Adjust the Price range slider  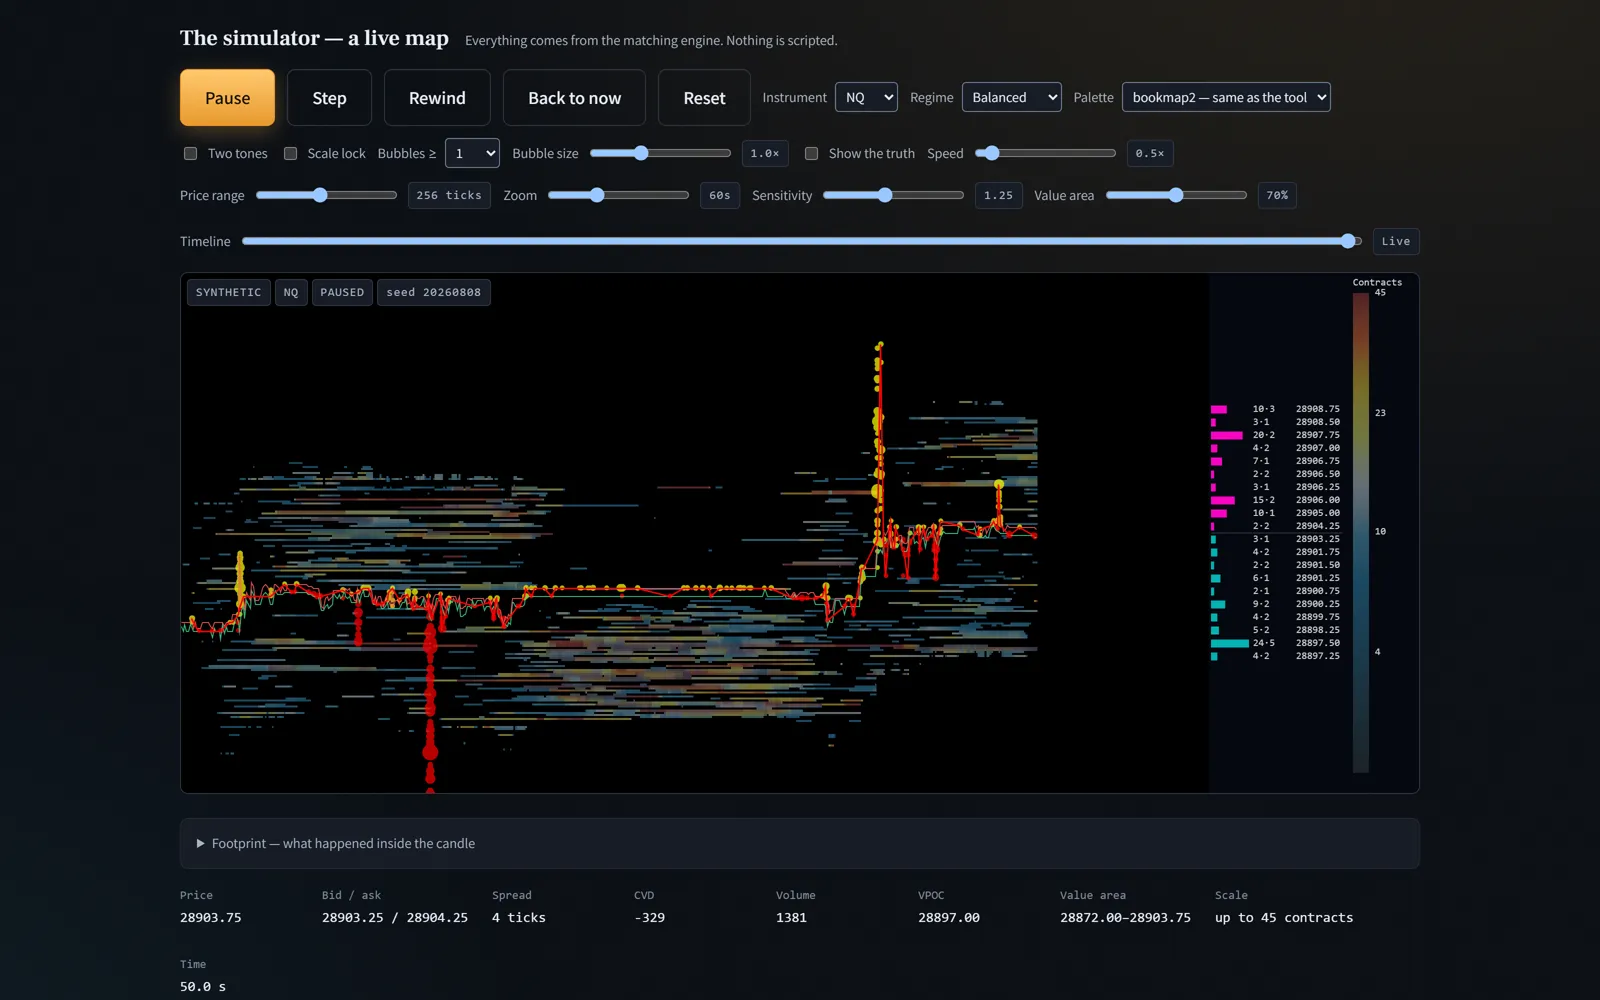(326, 195)
